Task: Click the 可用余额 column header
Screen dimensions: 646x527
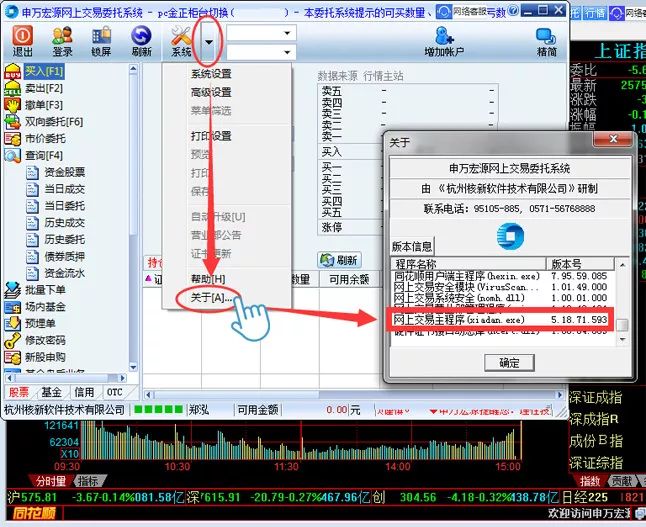Action: pos(349,279)
